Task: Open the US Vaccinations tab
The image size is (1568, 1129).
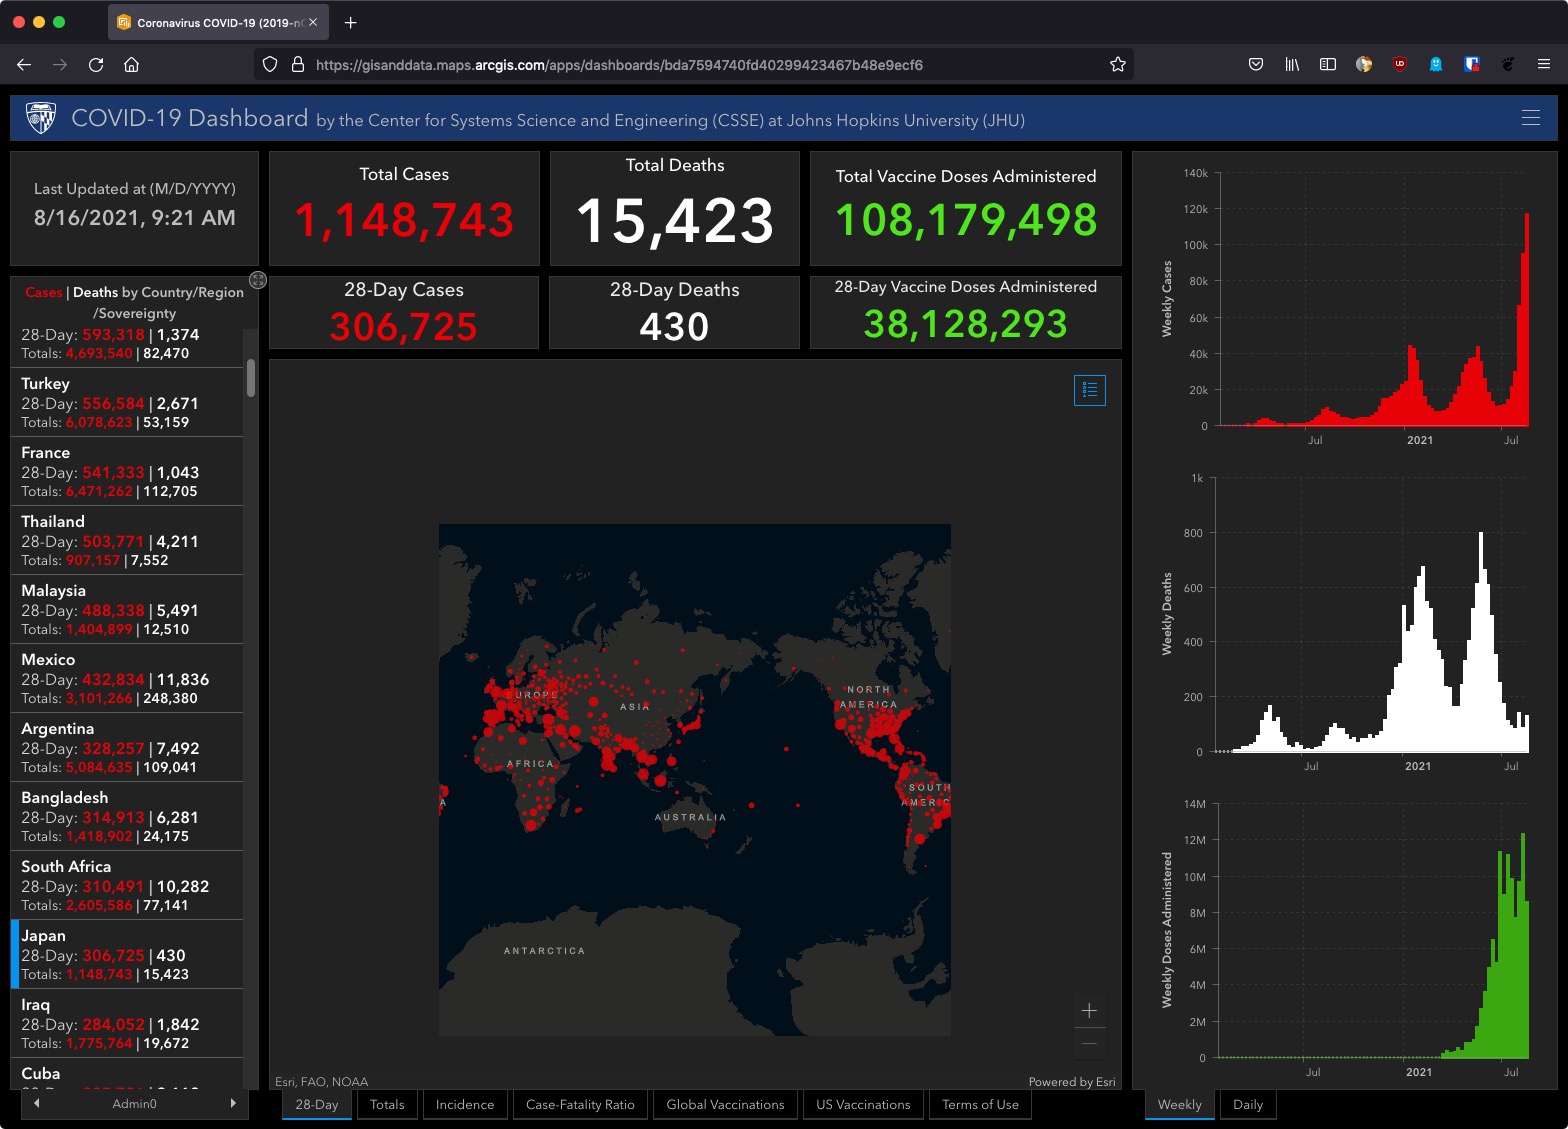Action: click(863, 1104)
